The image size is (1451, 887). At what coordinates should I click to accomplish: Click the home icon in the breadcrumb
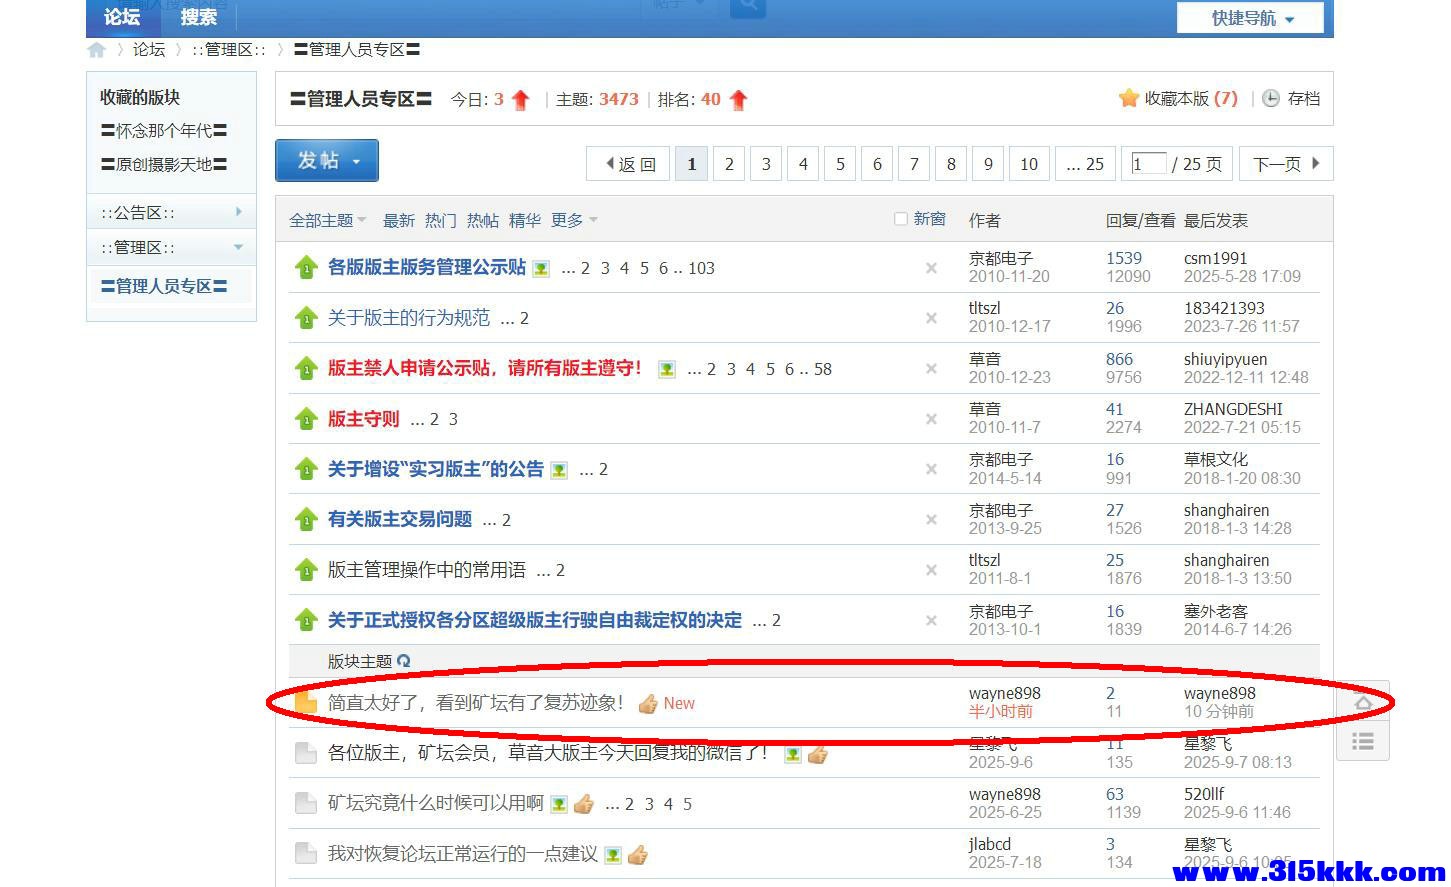[96, 49]
